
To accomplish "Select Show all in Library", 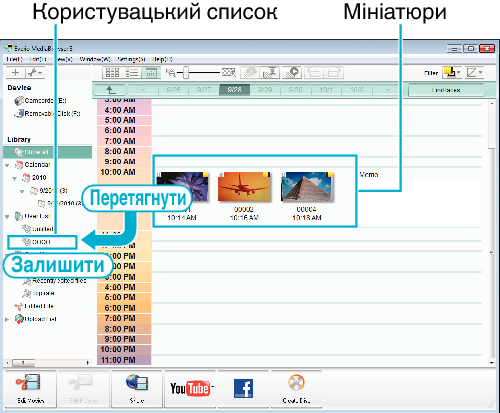I will click(48, 152).
